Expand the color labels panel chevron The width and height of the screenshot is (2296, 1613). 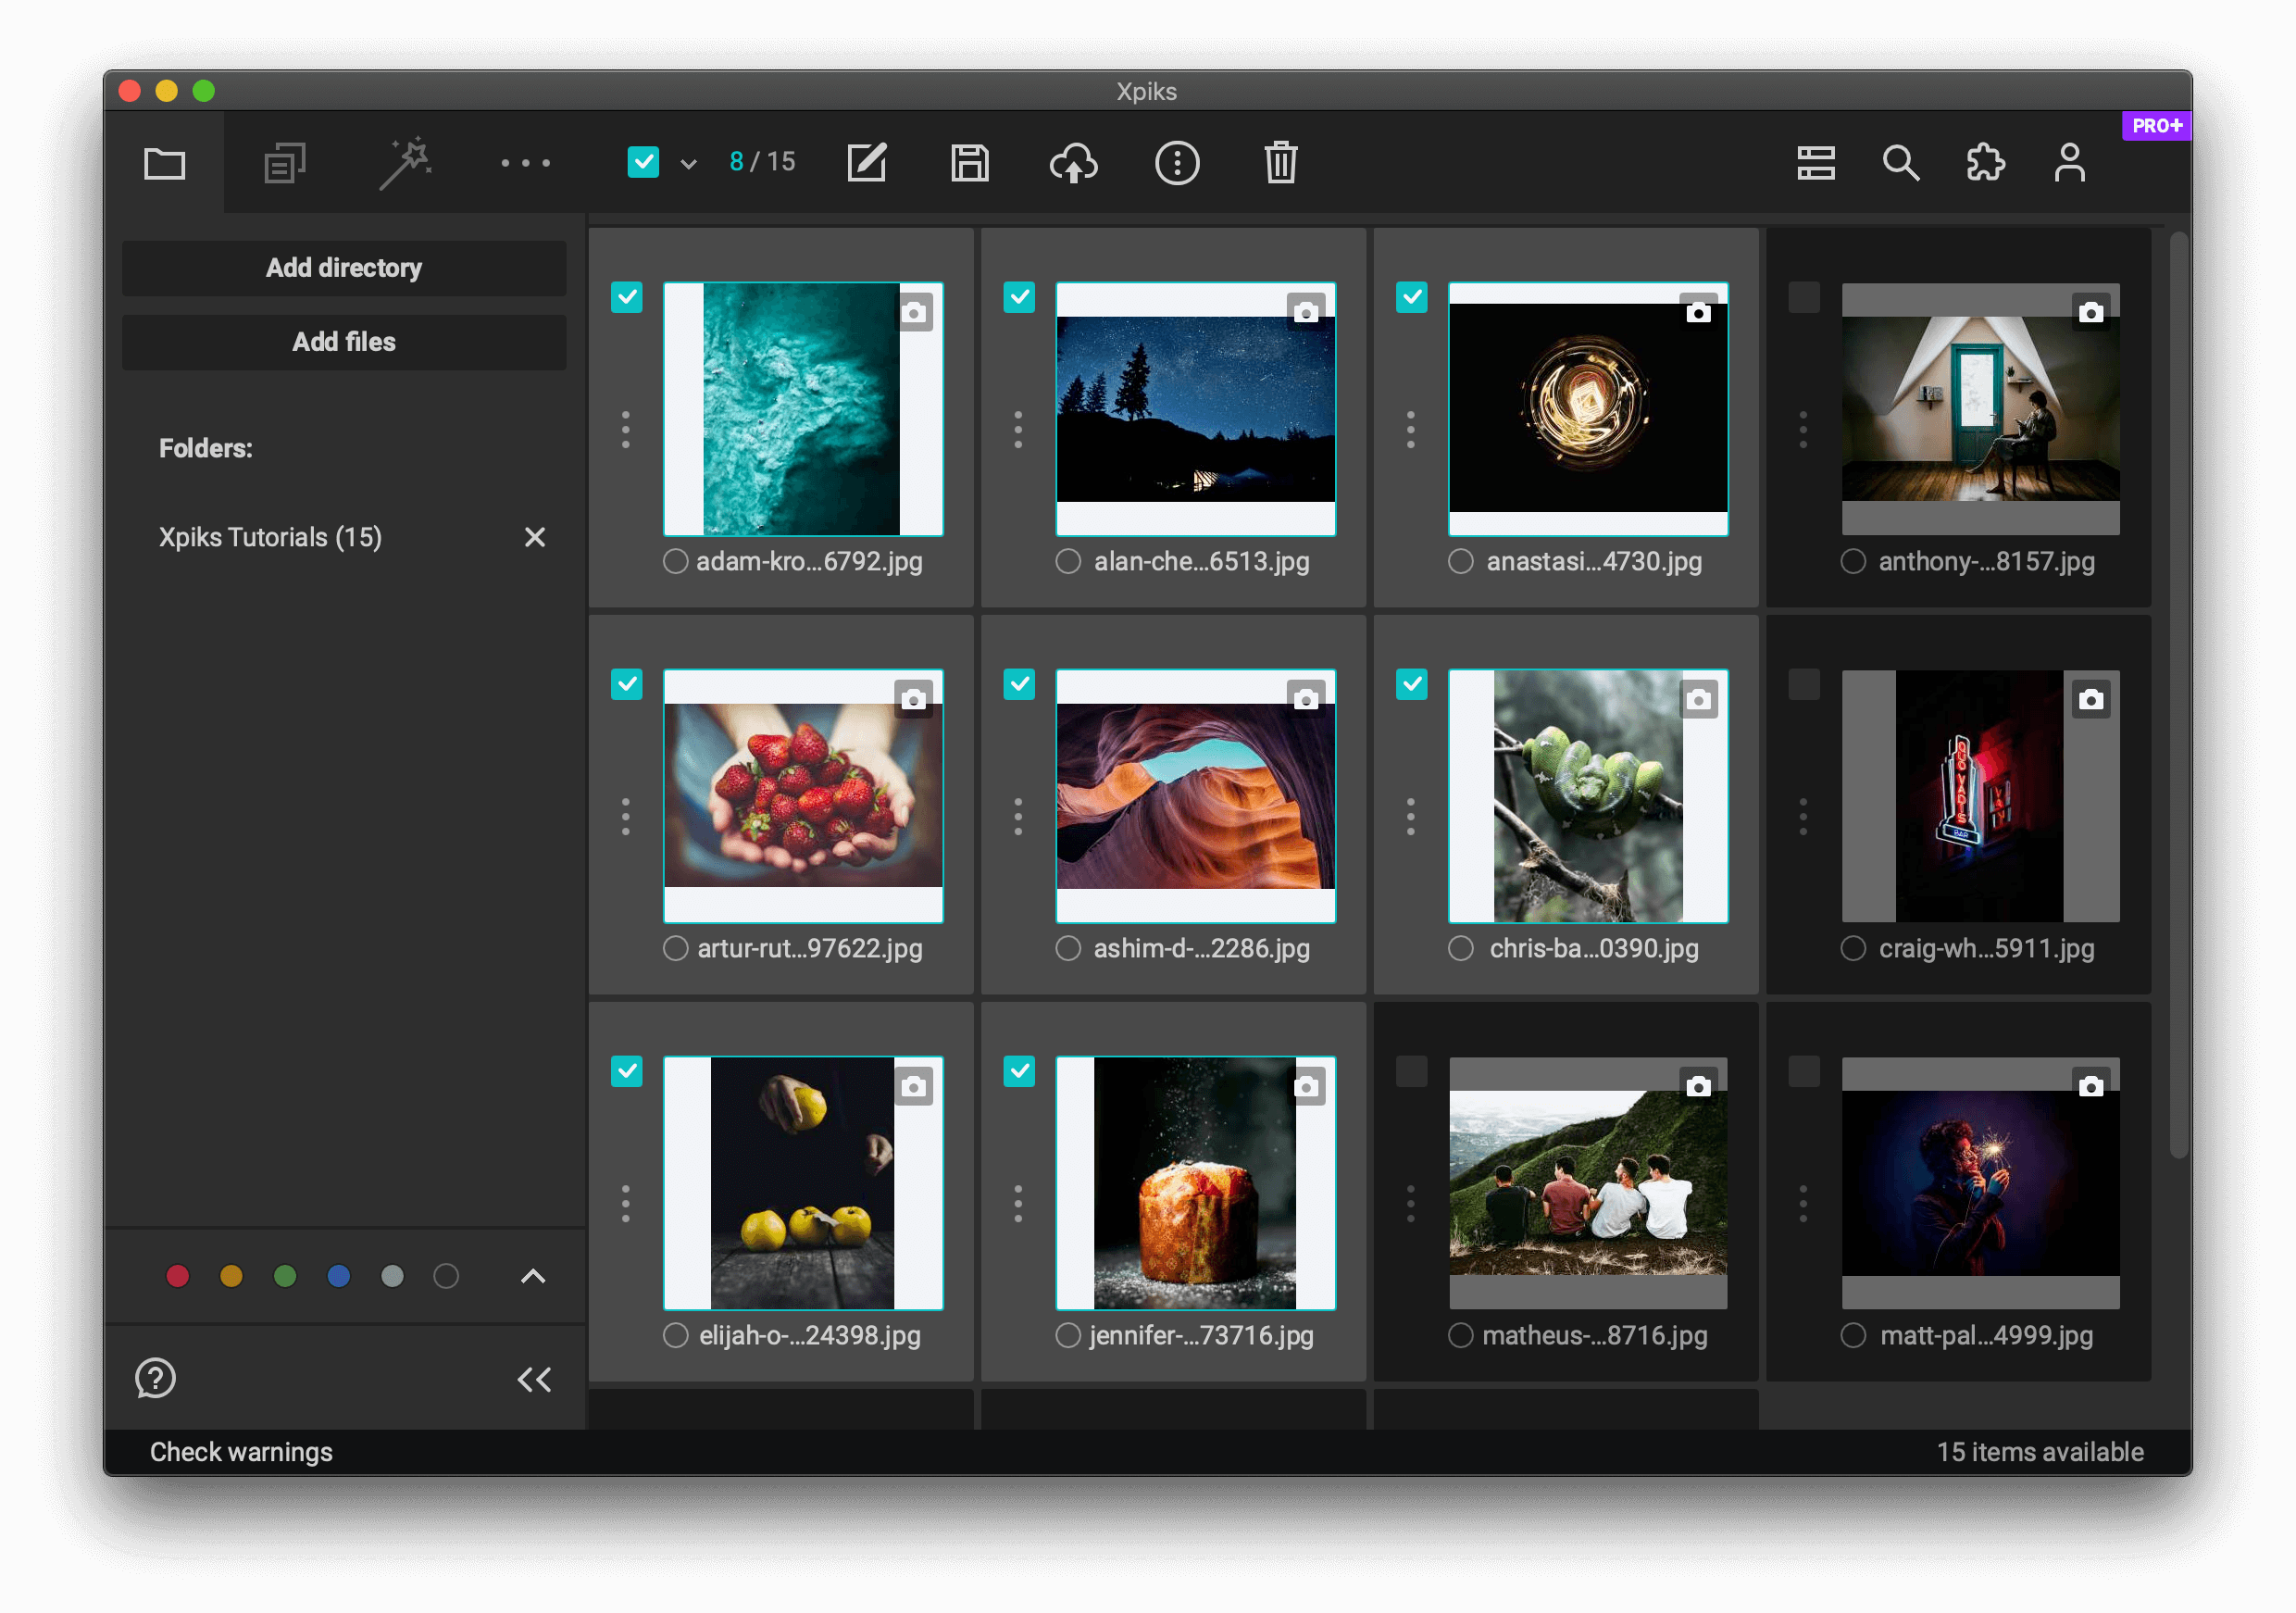point(533,1276)
